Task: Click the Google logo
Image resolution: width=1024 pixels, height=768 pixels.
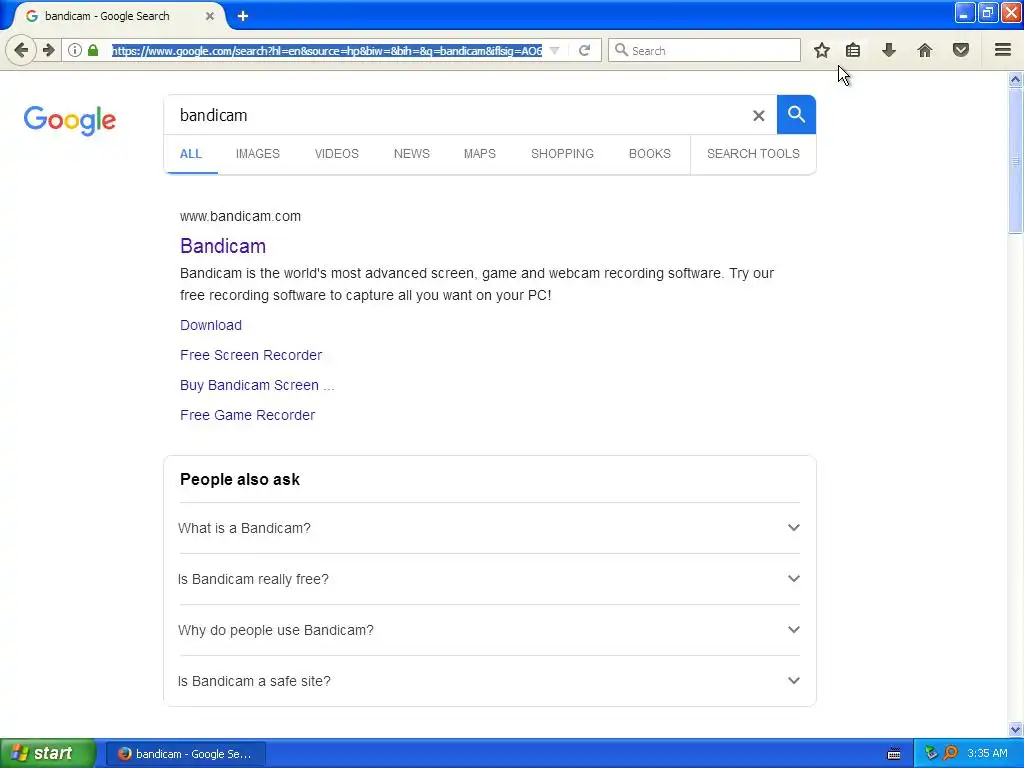Action: click(x=70, y=120)
